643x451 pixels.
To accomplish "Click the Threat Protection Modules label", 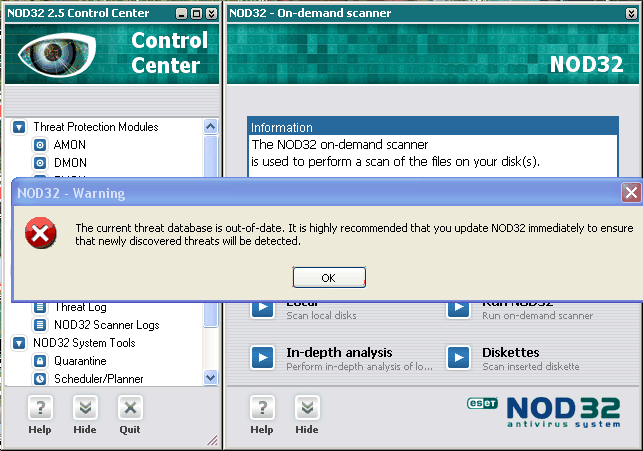I will [96, 127].
